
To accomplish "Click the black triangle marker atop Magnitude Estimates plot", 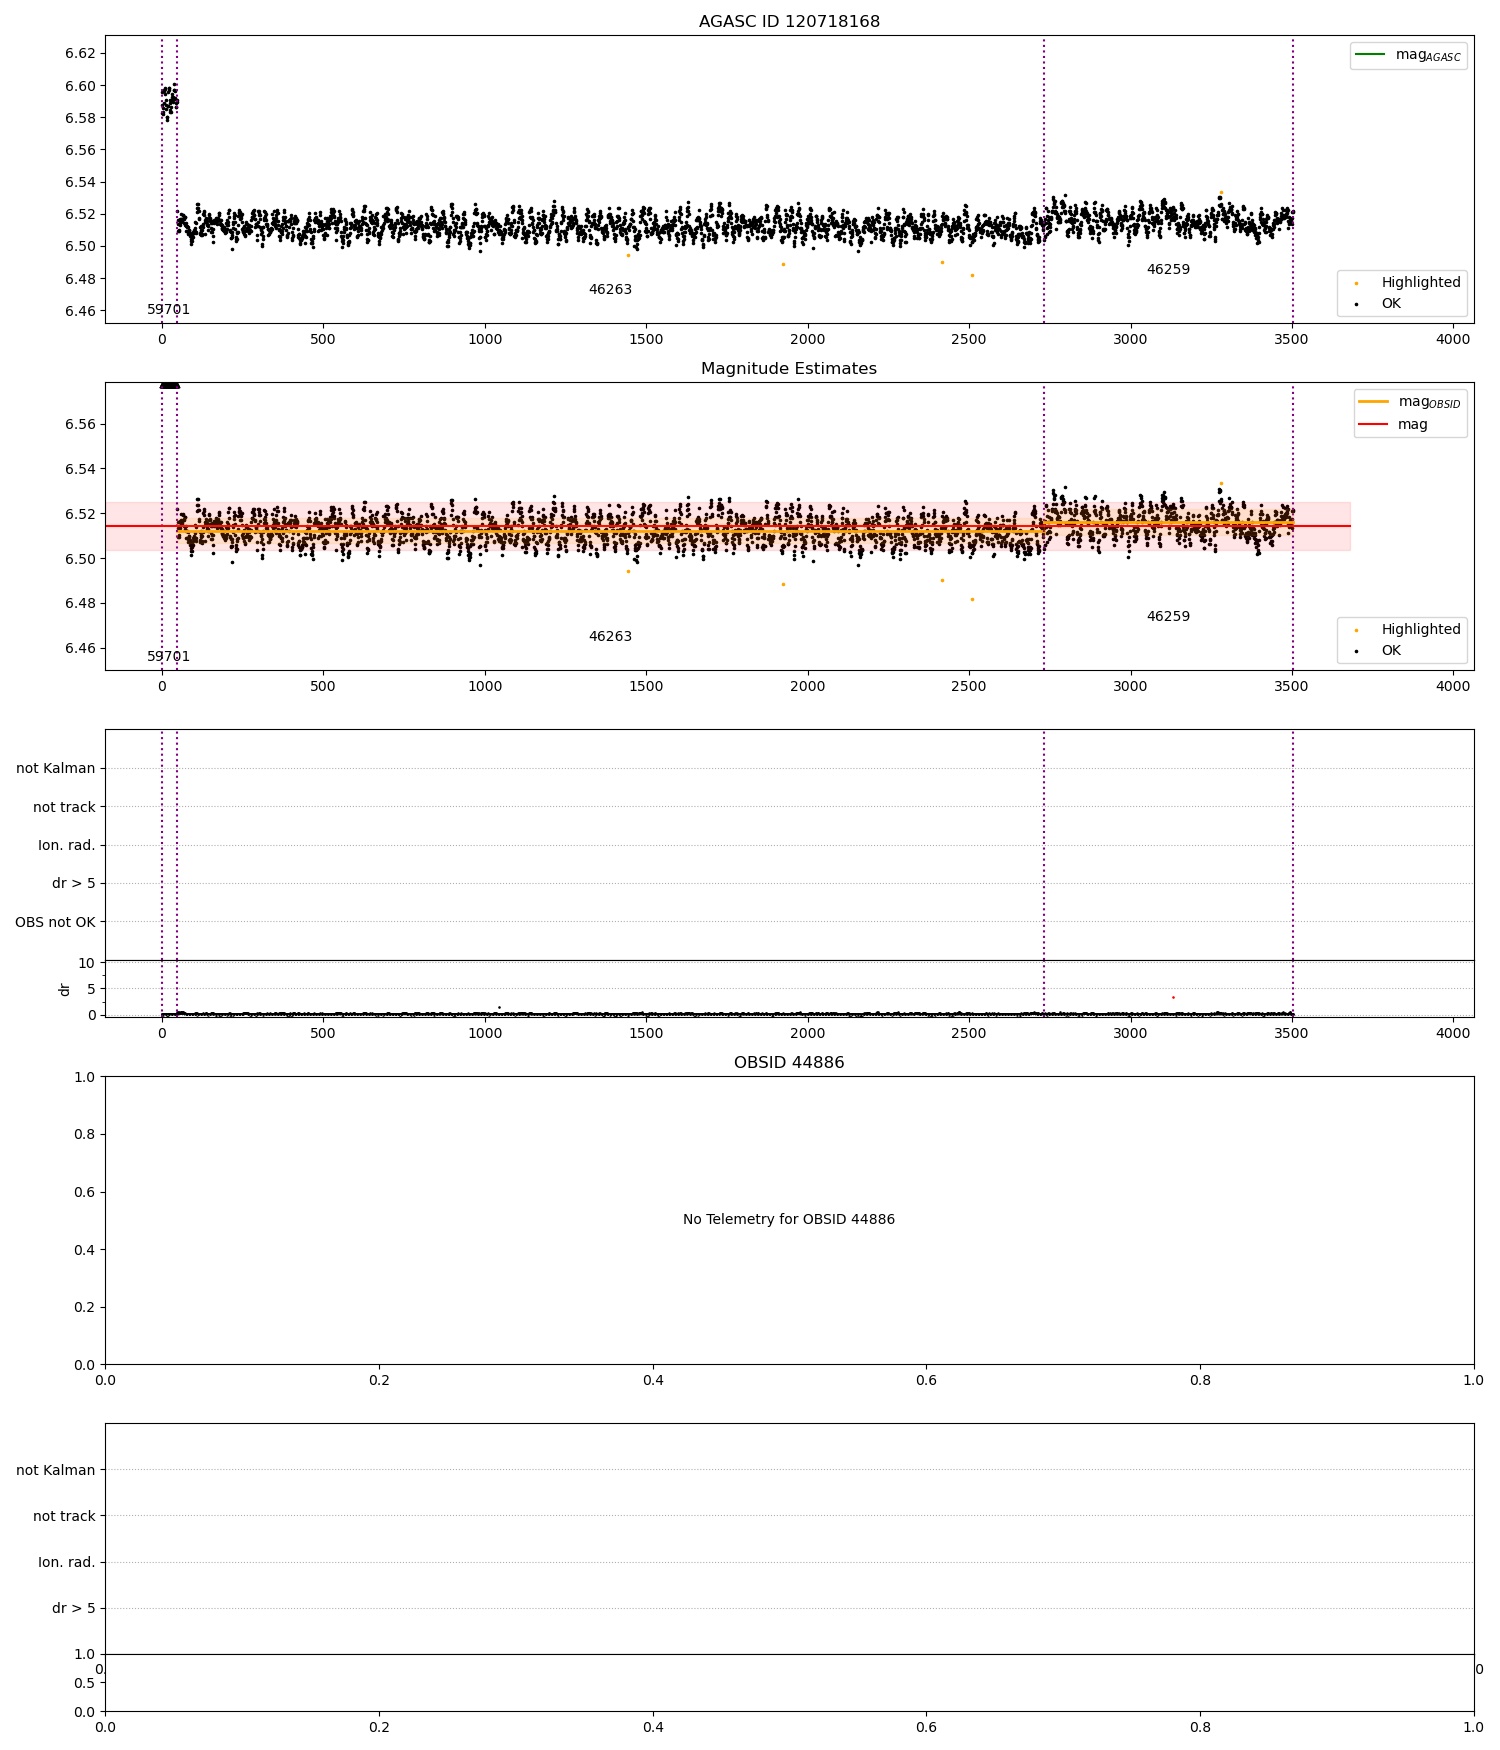I will point(169,384).
